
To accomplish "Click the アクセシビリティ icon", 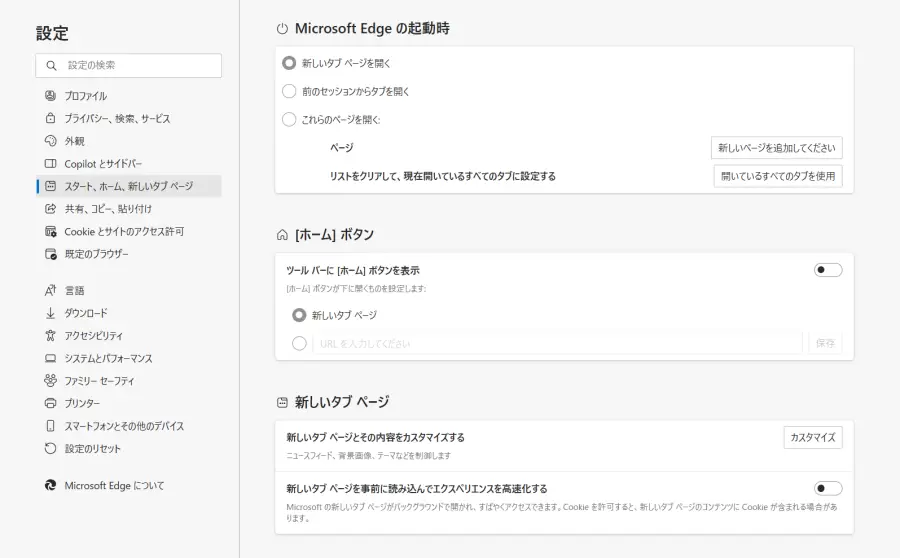I will point(51,335).
